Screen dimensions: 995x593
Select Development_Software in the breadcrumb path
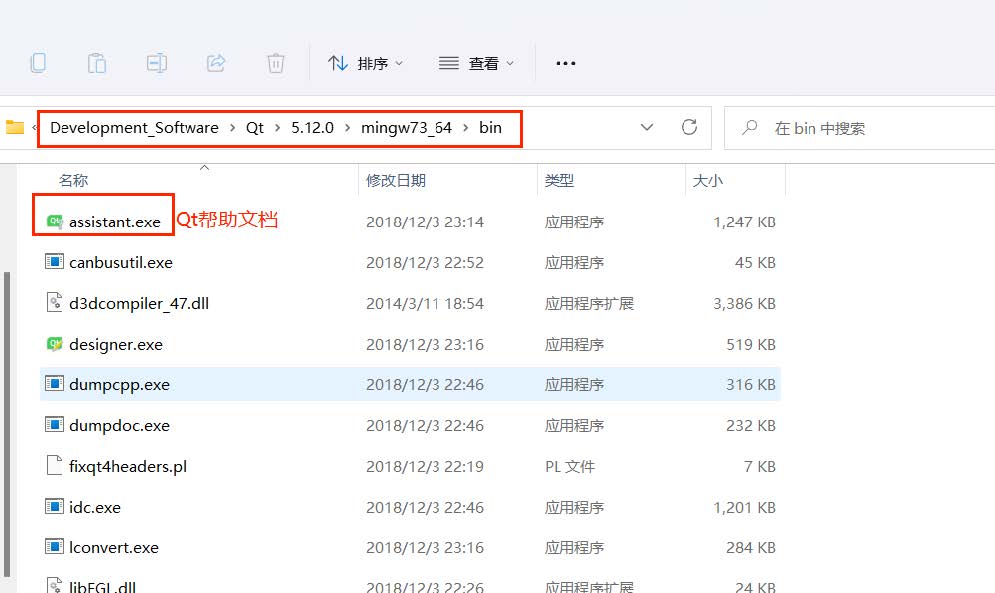tap(134, 128)
